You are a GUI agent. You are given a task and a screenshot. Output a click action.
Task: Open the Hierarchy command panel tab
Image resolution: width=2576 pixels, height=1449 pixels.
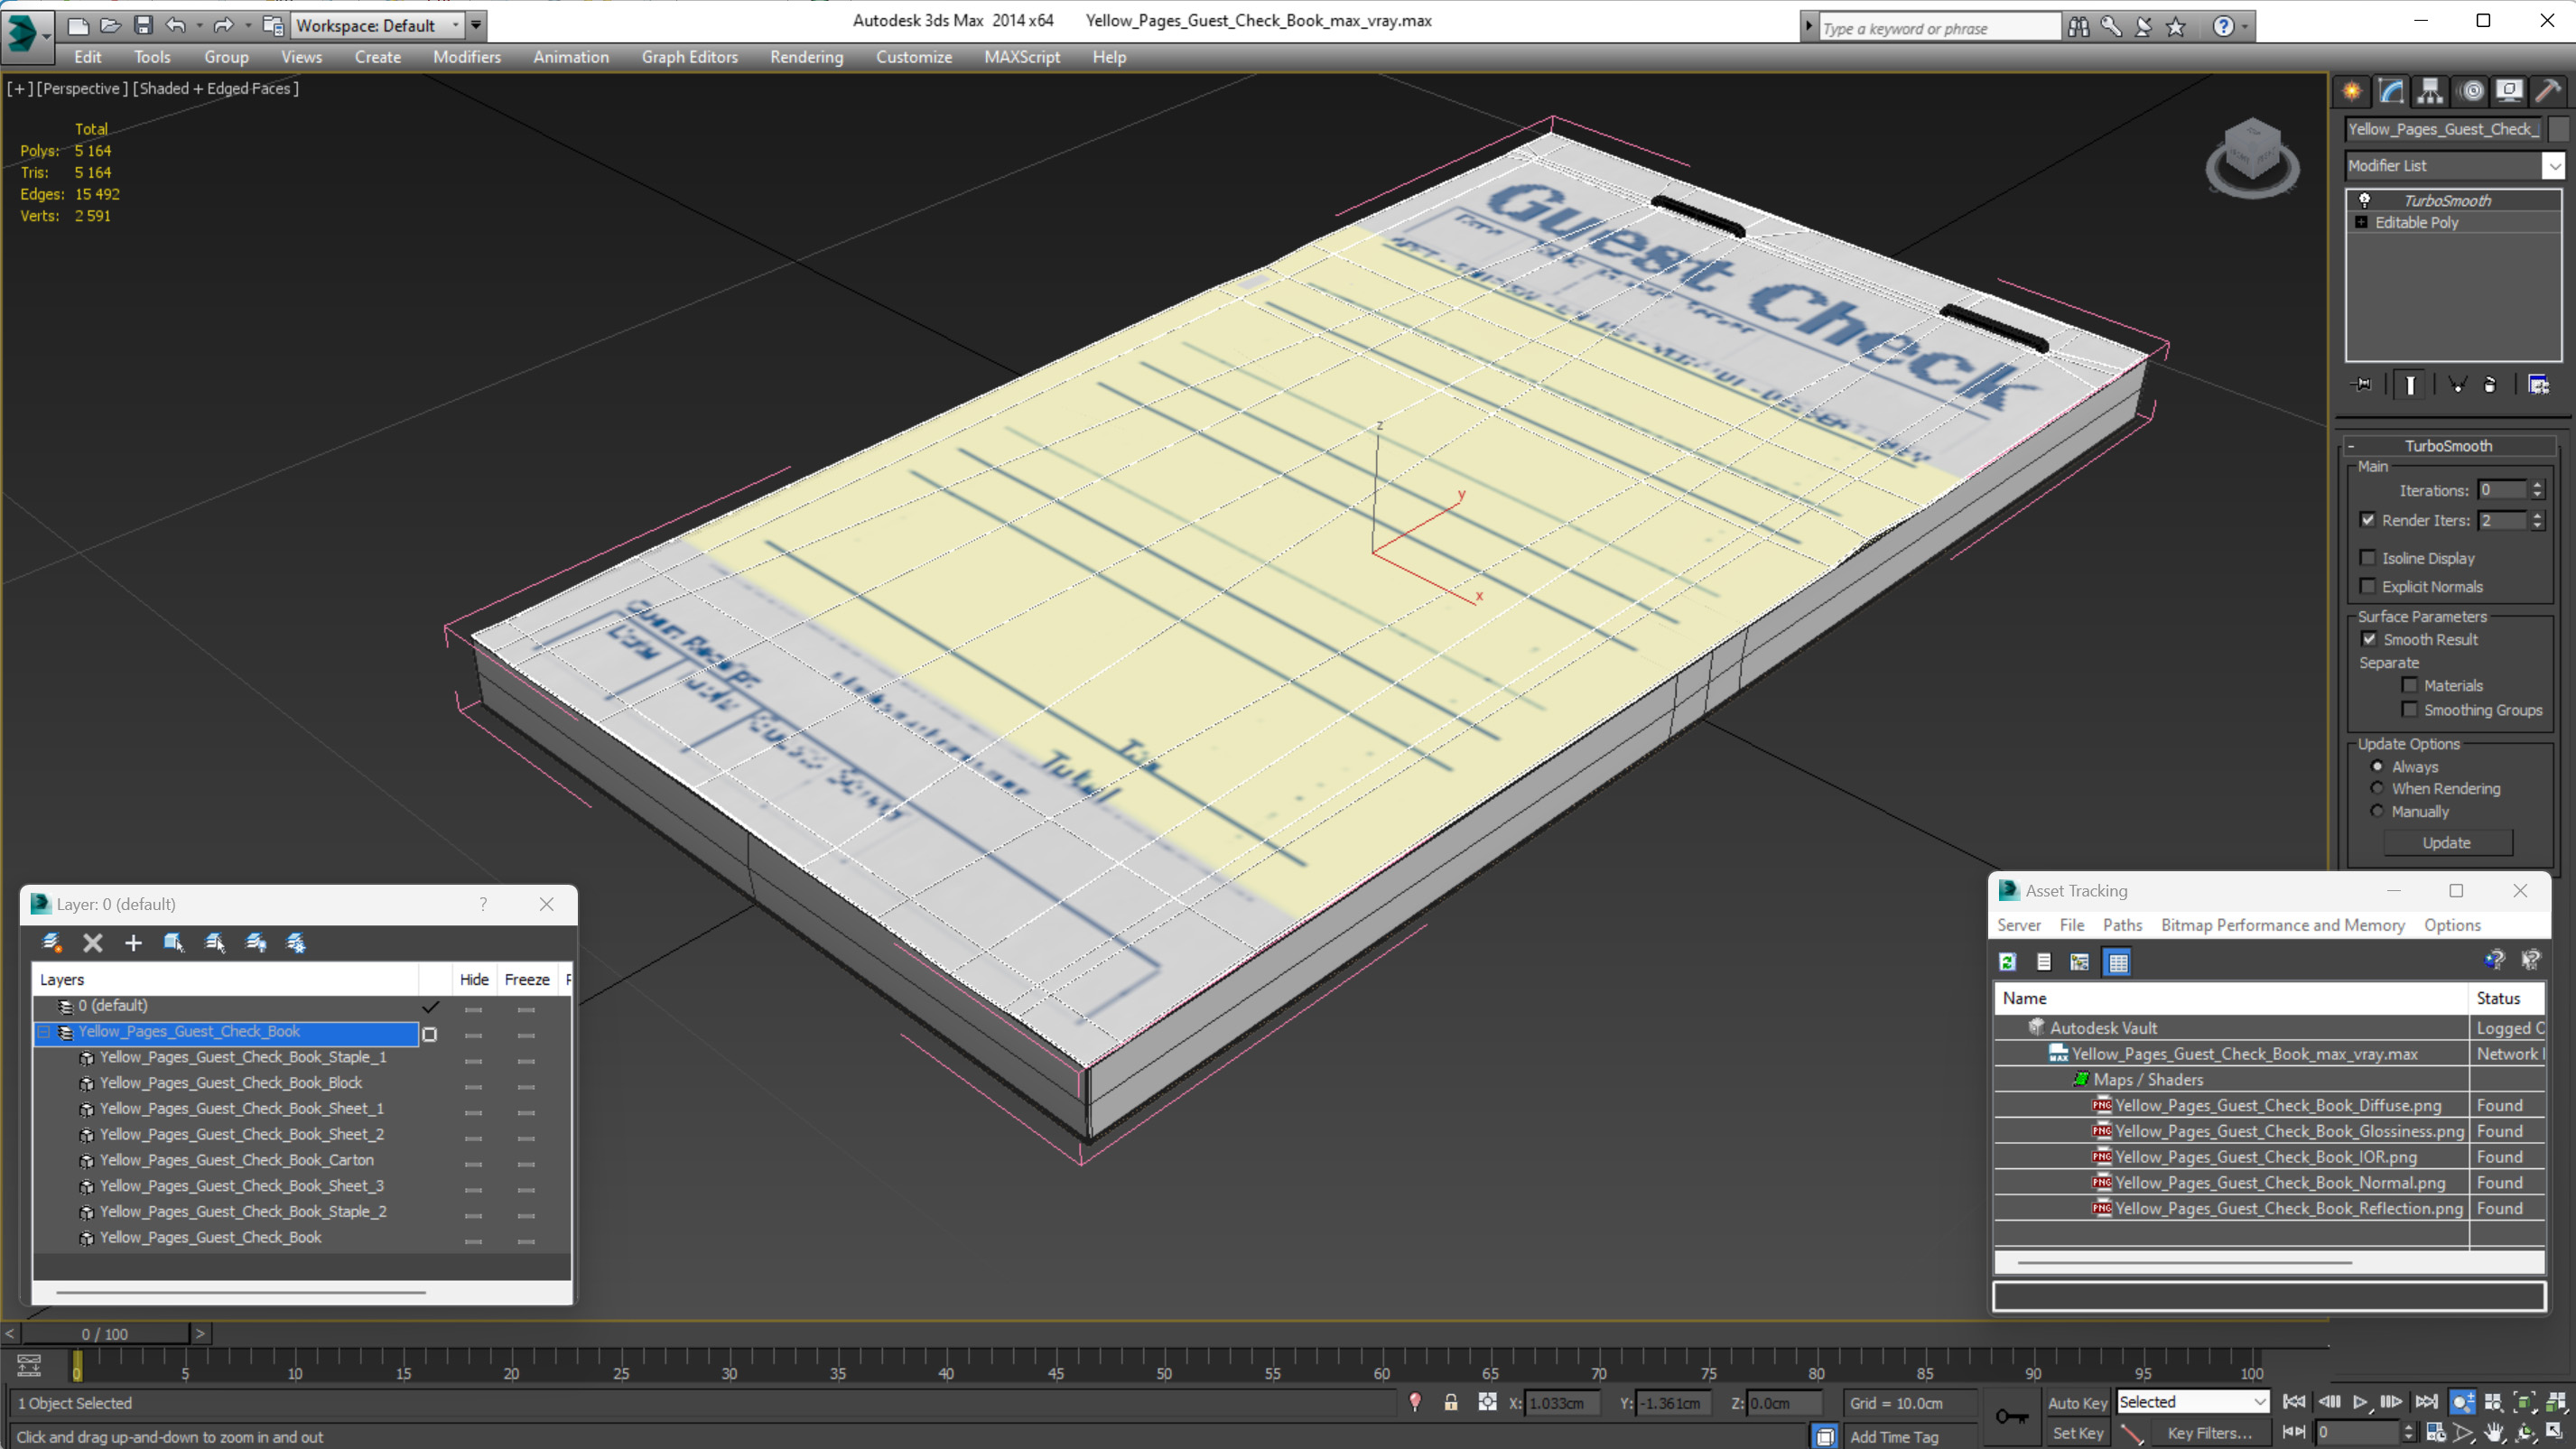point(2430,91)
